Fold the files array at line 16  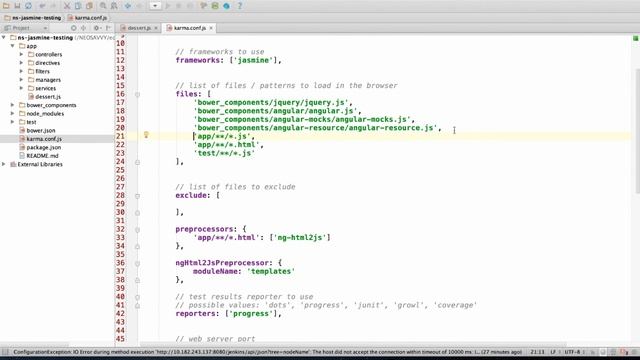(138, 94)
